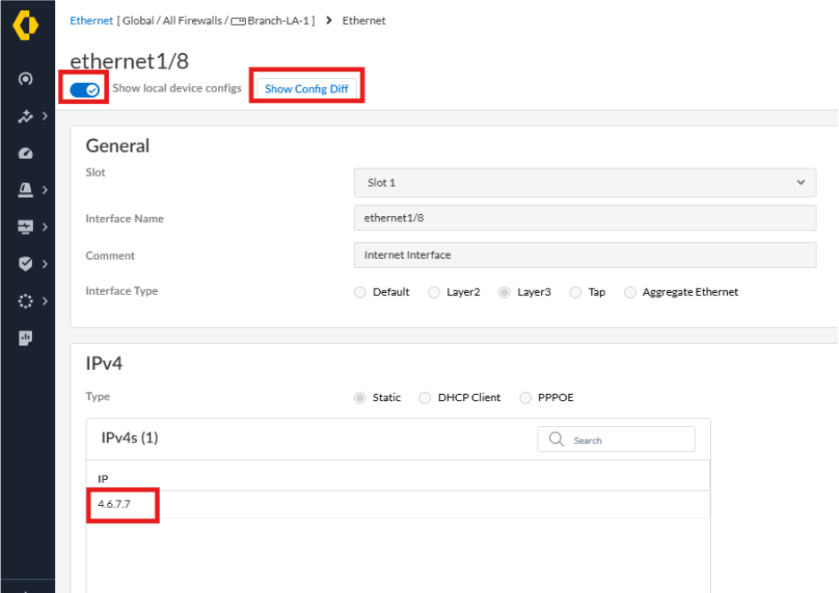Select Static IPv4 type radio
The width and height of the screenshot is (839, 593).
pos(360,398)
